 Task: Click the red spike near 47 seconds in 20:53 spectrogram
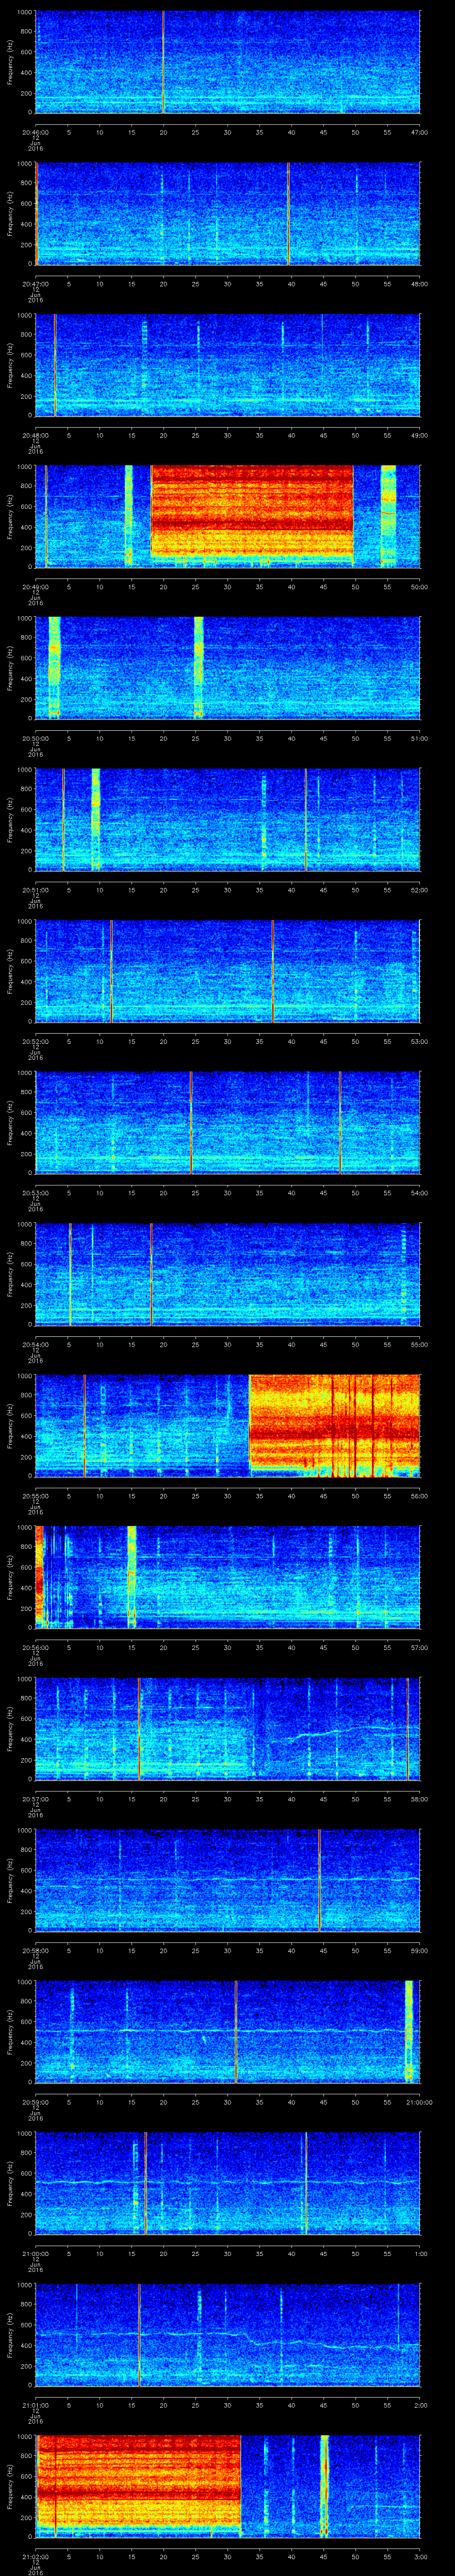[x=340, y=1122]
